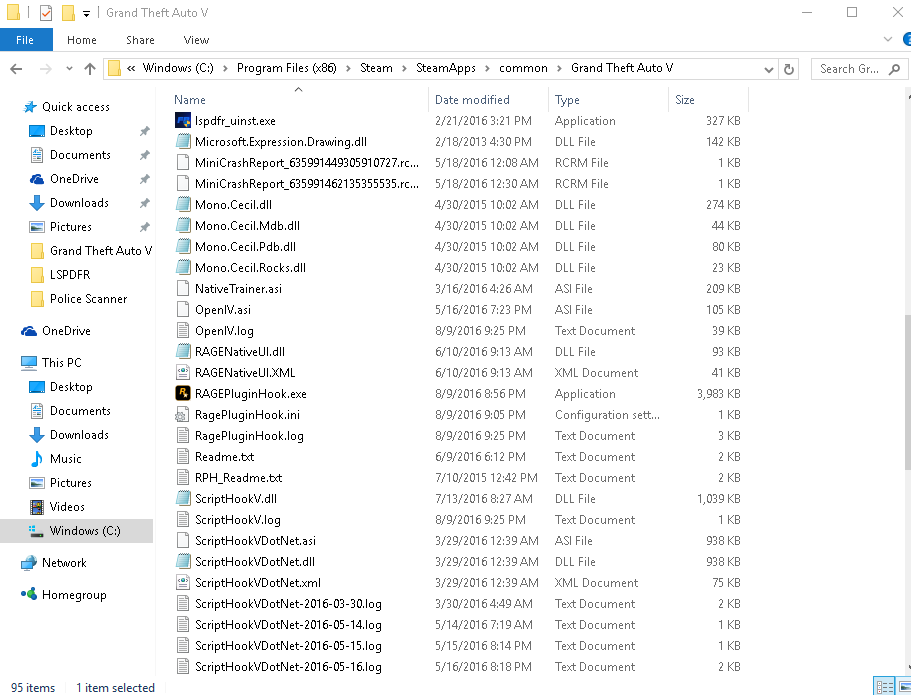911x695 pixels.
Task: Open the Share ribbon tab
Action: [140, 40]
